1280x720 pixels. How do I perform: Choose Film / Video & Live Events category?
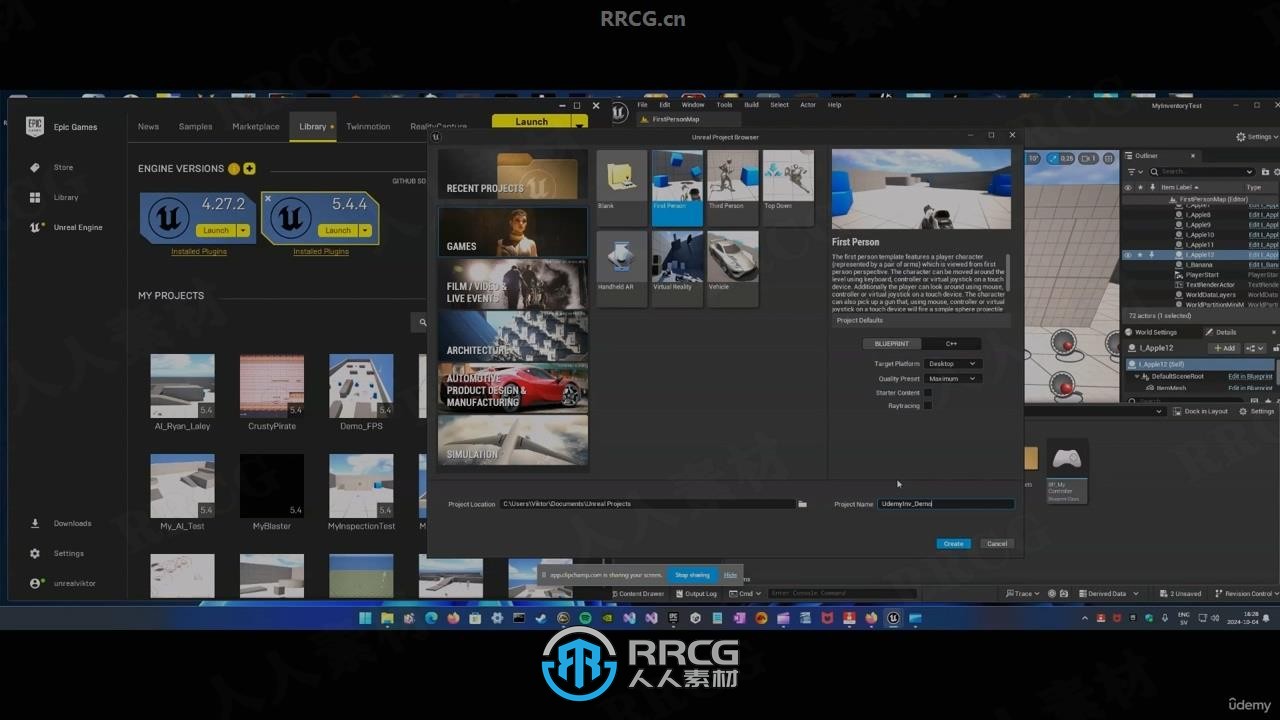tap(512, 284)
